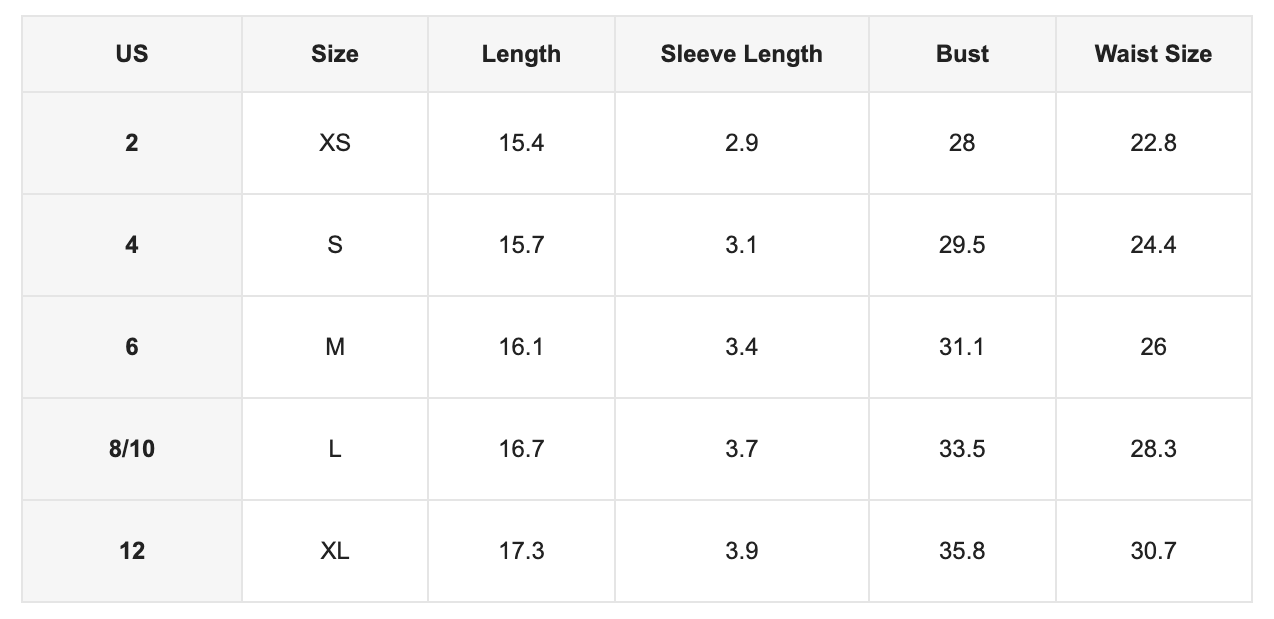
Task: Click the Bust column header
Action: click(x=962, y=54)
